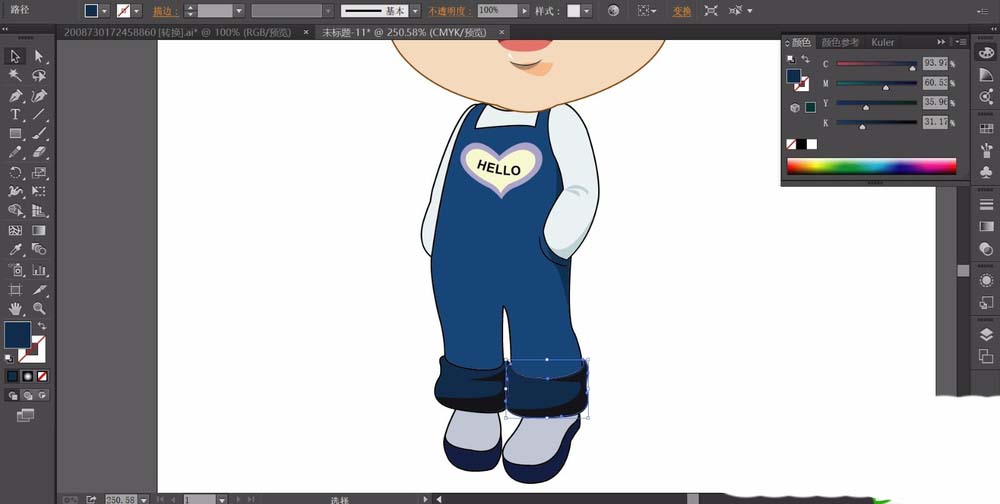
Task: Select the Direct Selection tool
Action: 39,57
